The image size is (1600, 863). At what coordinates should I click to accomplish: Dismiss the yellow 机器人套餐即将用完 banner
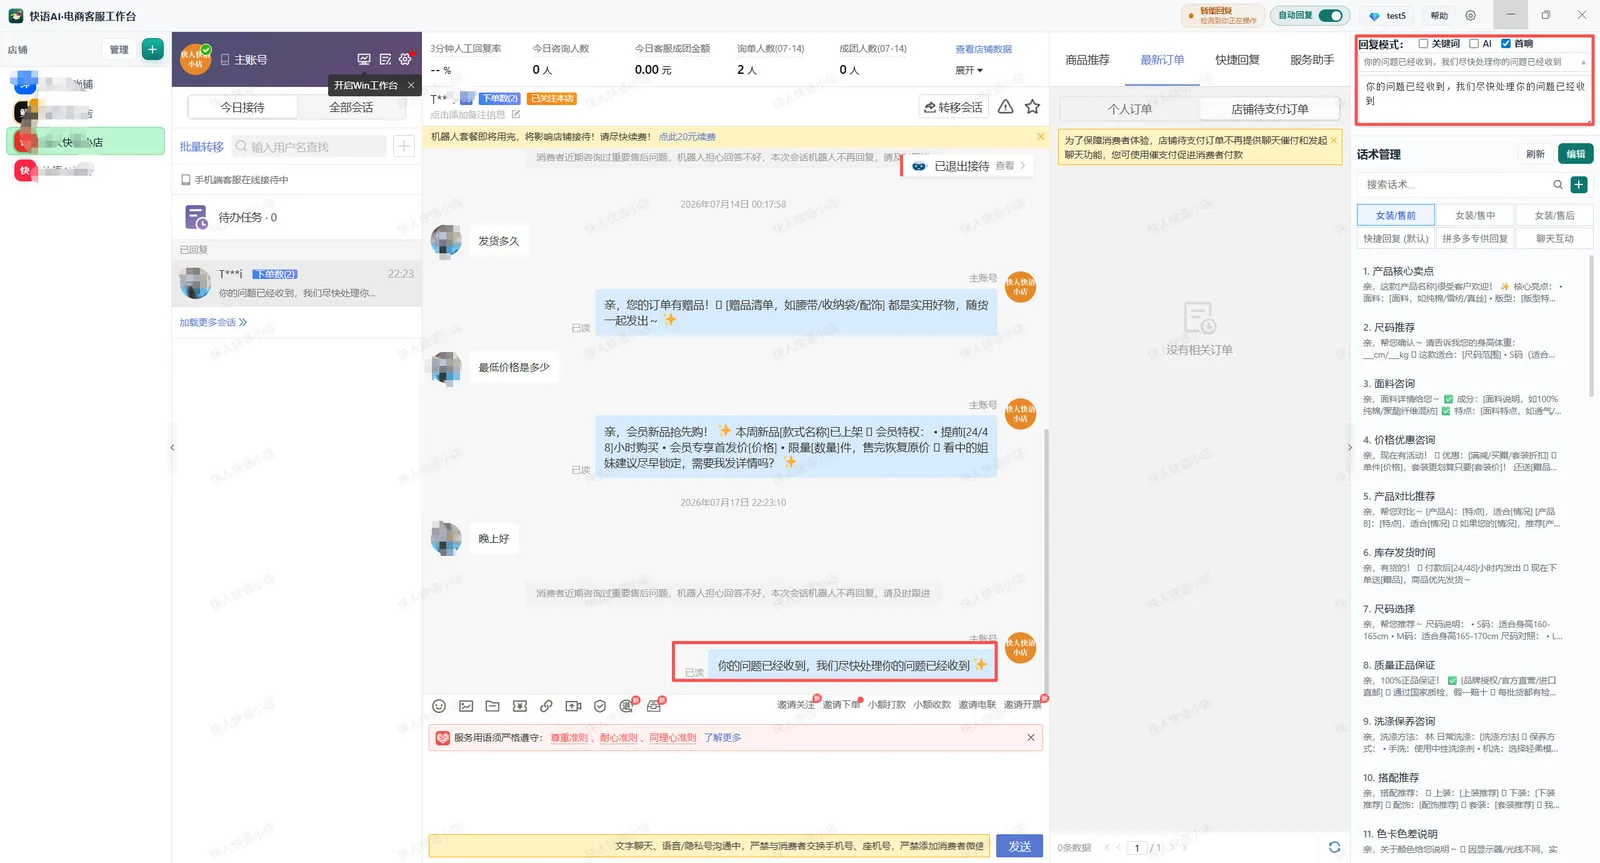(1040, 136)
